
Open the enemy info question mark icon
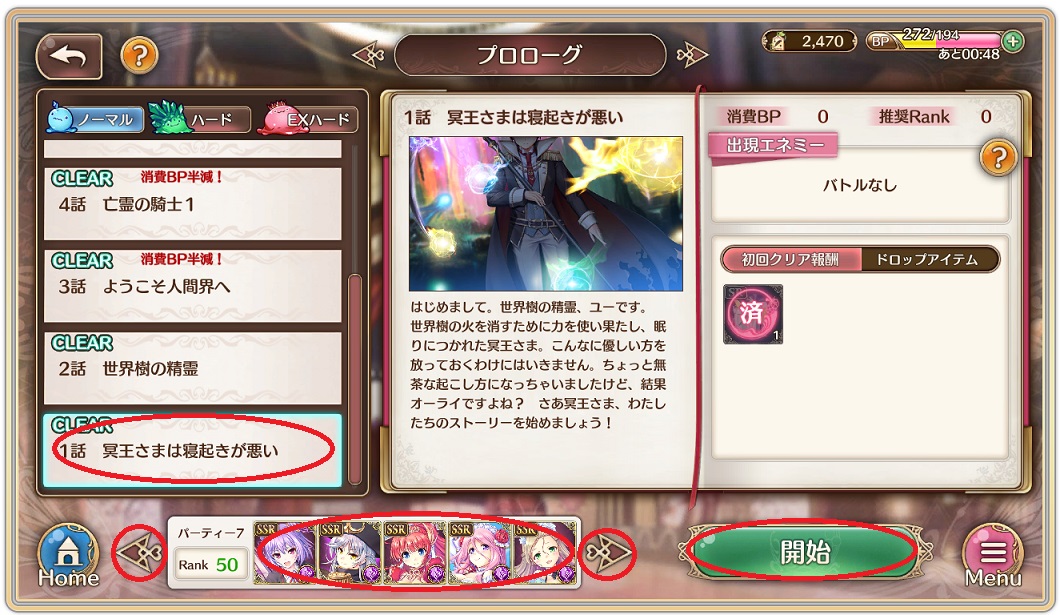998,158
